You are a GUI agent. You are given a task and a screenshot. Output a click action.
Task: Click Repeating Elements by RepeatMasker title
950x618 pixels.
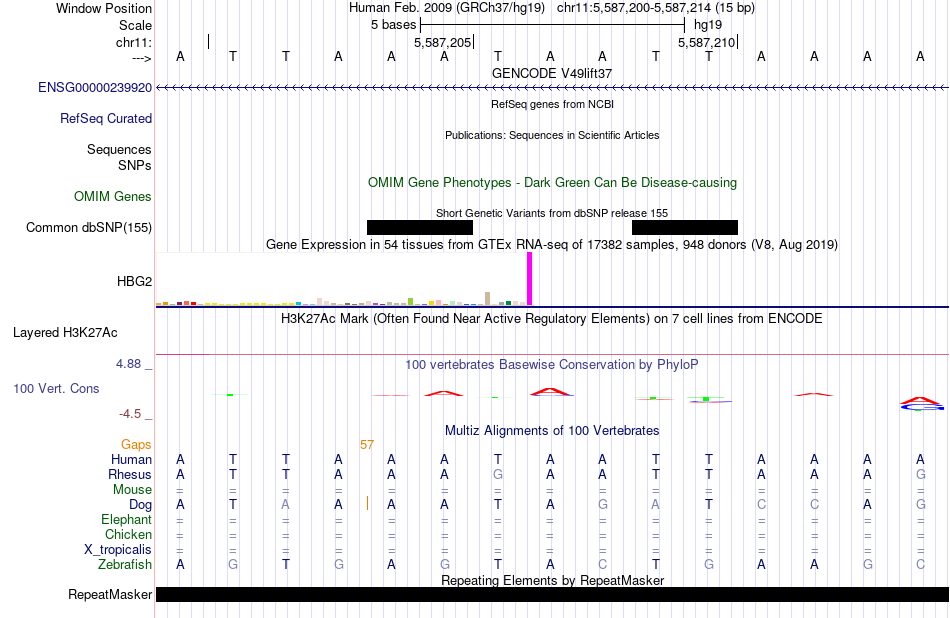553,580
